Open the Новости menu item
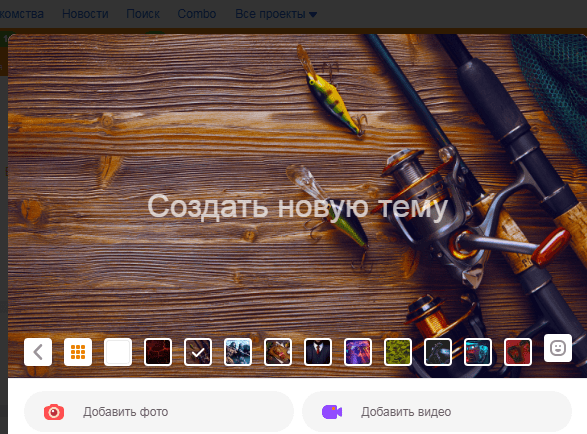The height and width of the screenshot is (434, 587). click(85, 14)
